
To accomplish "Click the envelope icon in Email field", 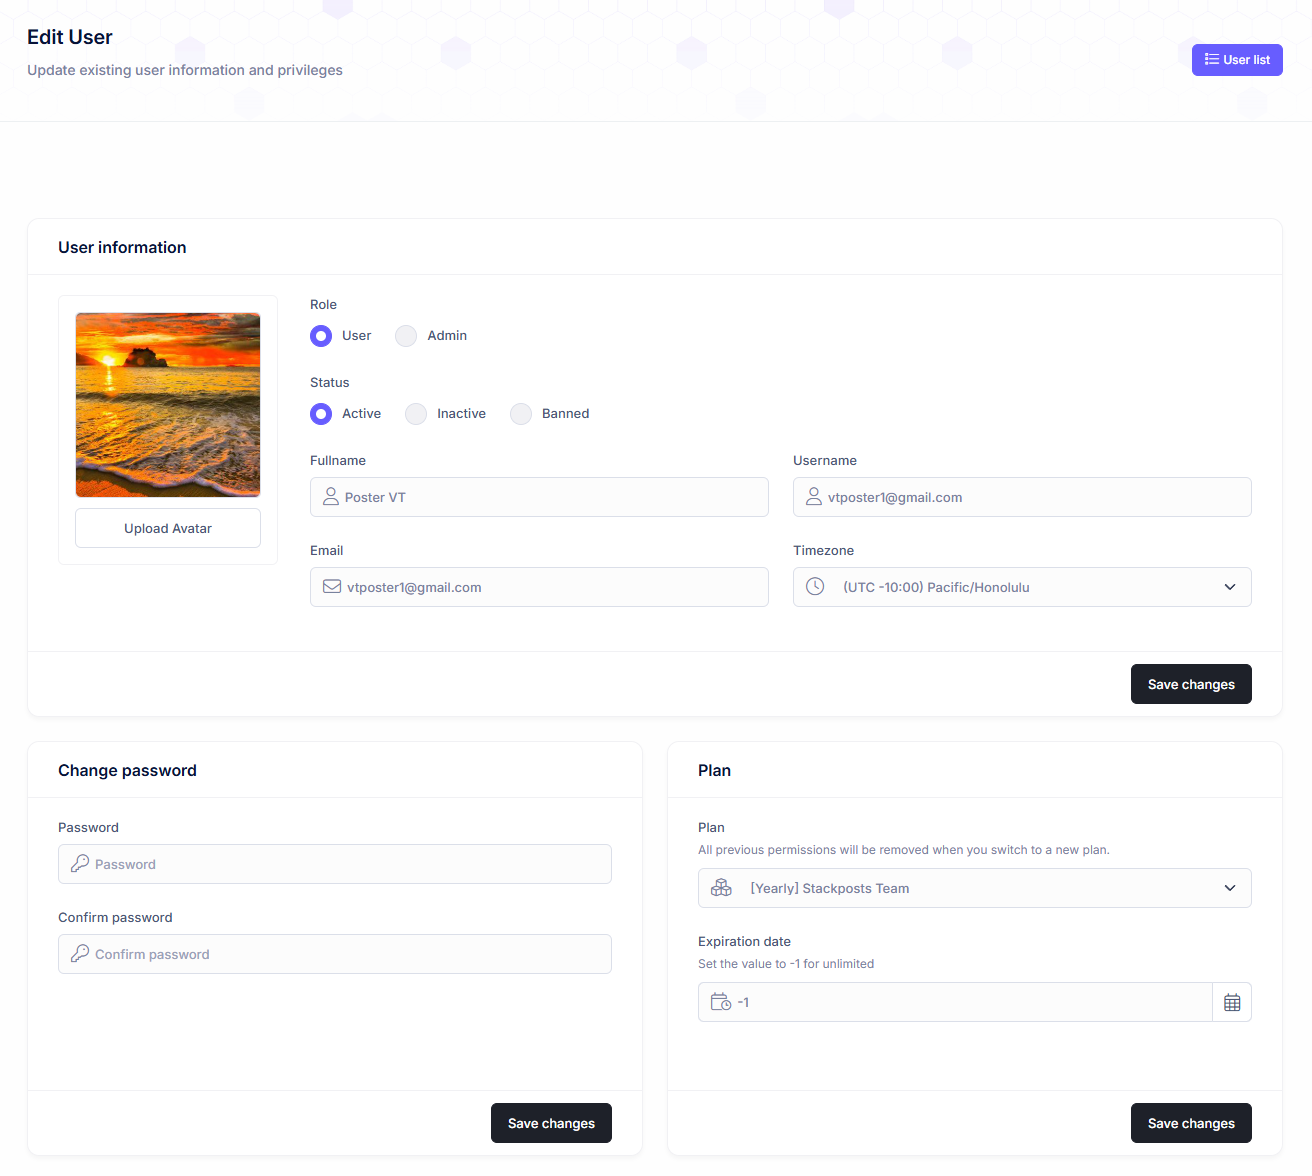I will click(x=332, y=587).
